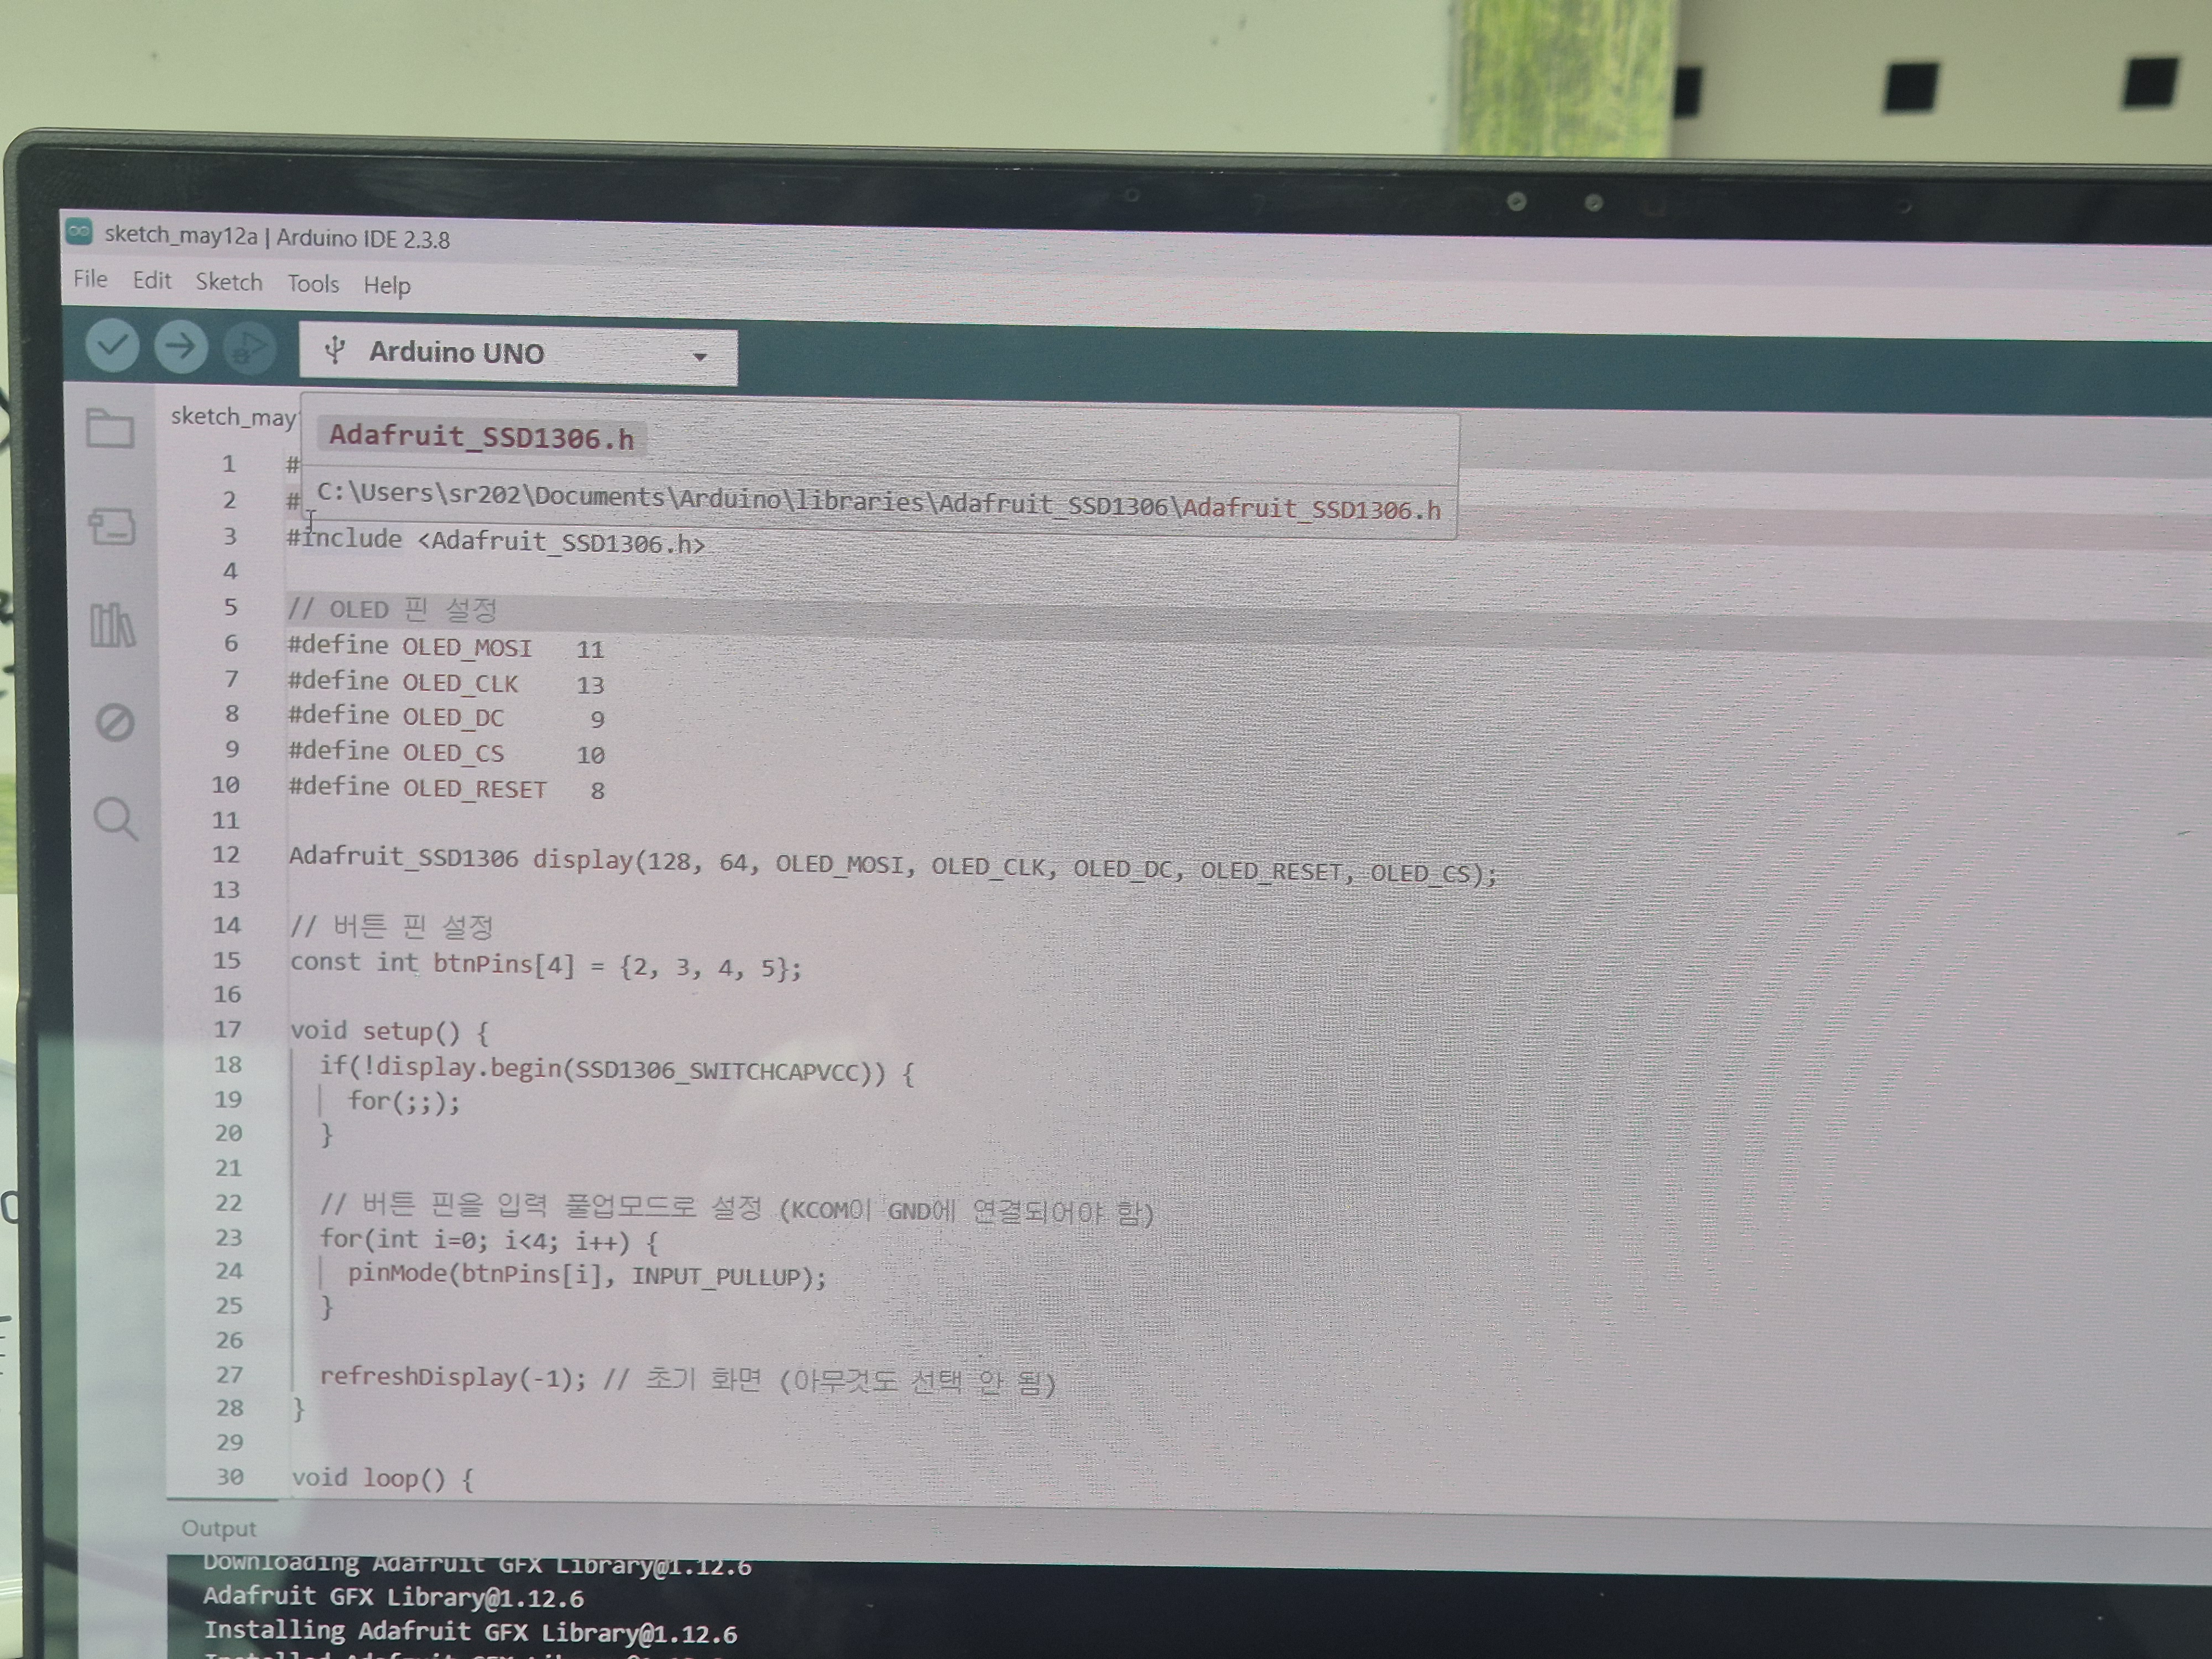The image size is (2212, 1659).
Task: Click line number 17 in the gutter
Action: tap(227, 1029)
